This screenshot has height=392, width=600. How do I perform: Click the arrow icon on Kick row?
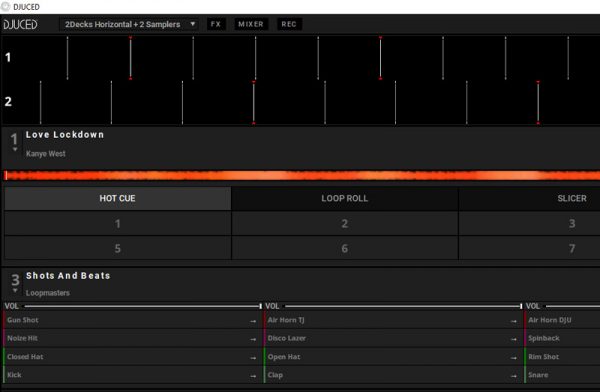coord(253,376)
